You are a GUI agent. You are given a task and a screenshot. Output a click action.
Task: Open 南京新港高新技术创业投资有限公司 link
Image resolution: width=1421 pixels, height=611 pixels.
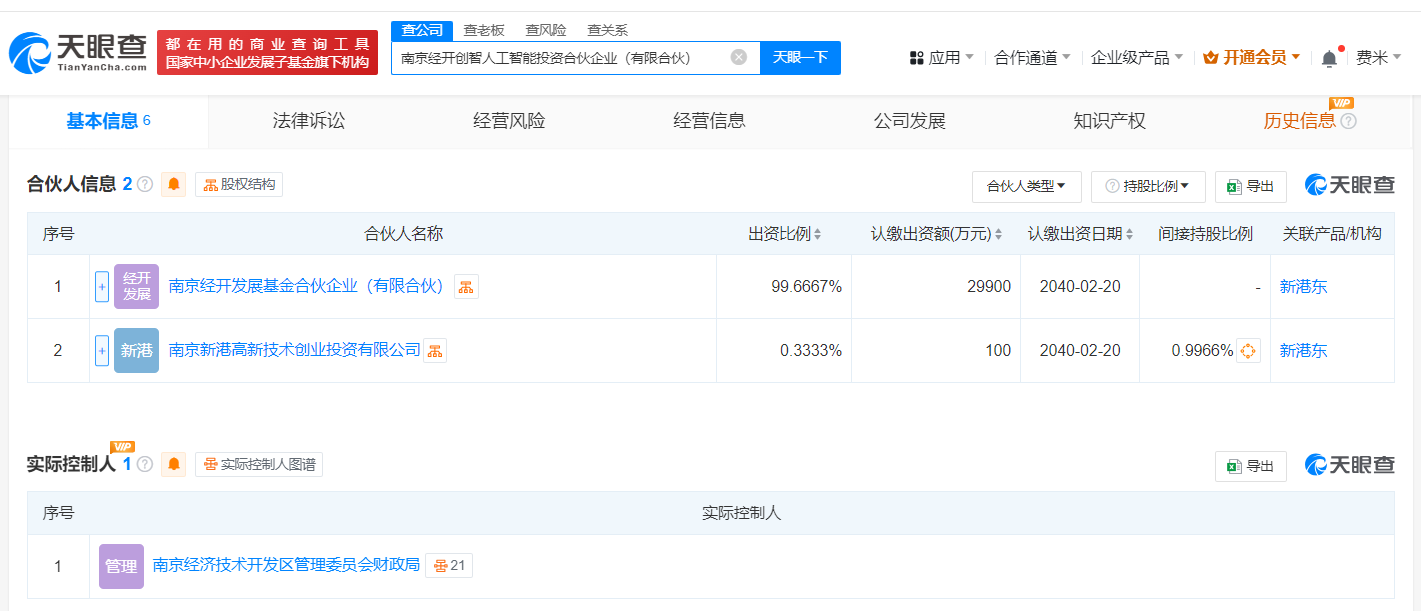click(295, 350)
